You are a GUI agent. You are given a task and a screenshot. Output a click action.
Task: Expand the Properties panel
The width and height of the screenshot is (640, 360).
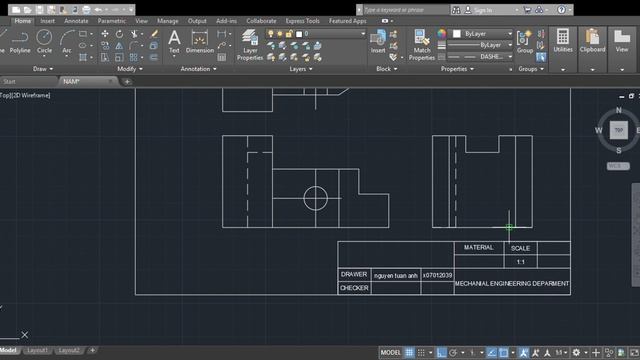tap(457, 69)
